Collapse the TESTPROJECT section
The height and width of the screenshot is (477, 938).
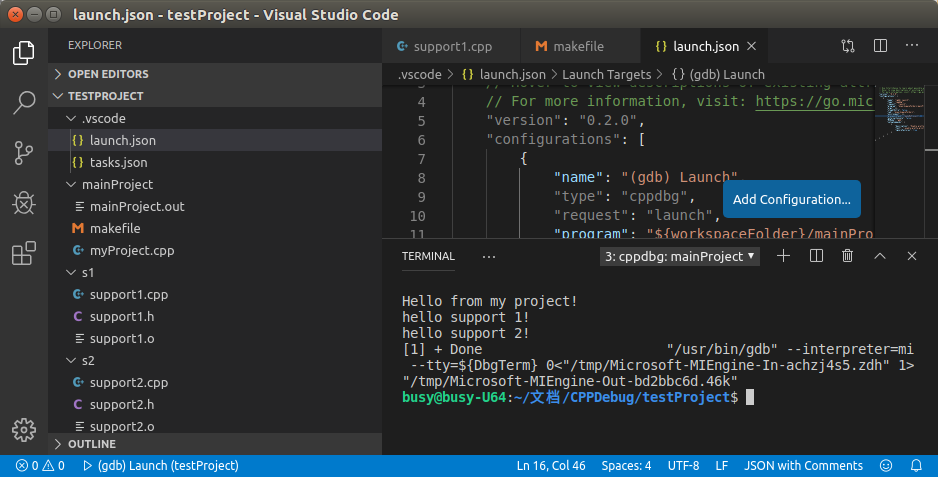pyautogui.click(x=215, y=96)
